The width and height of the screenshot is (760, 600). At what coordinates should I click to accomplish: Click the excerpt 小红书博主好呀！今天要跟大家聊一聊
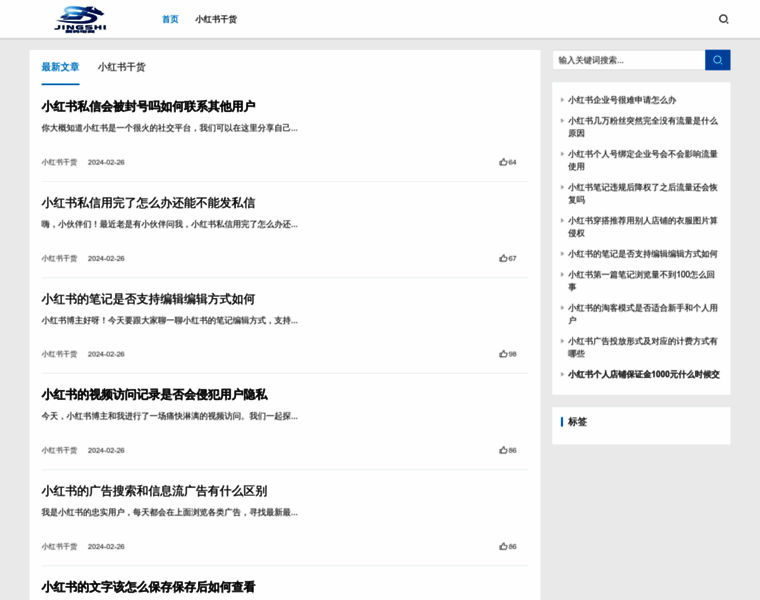coord(170,320)
